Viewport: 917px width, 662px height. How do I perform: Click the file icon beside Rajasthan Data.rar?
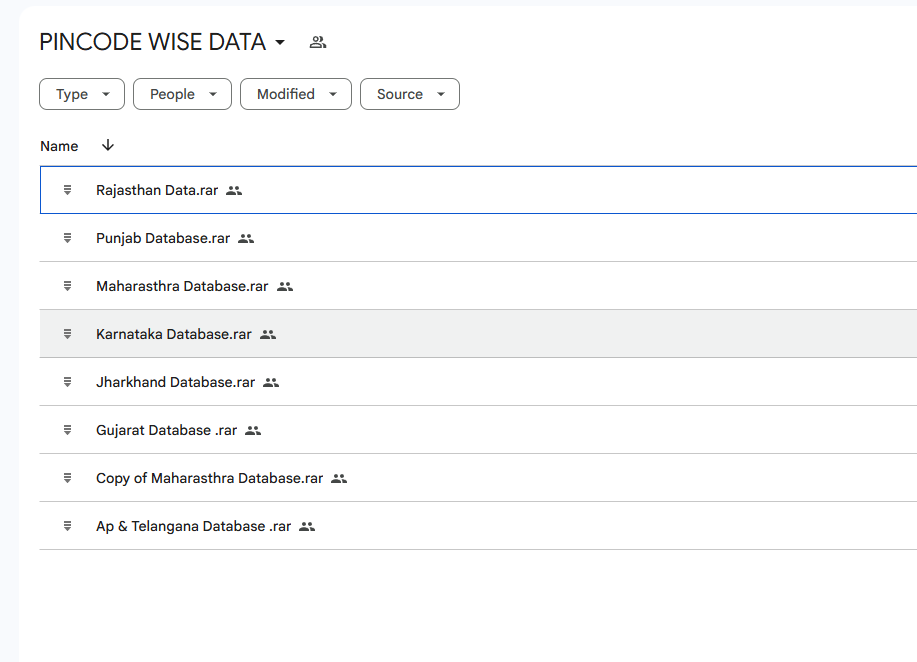click(67, 190)
